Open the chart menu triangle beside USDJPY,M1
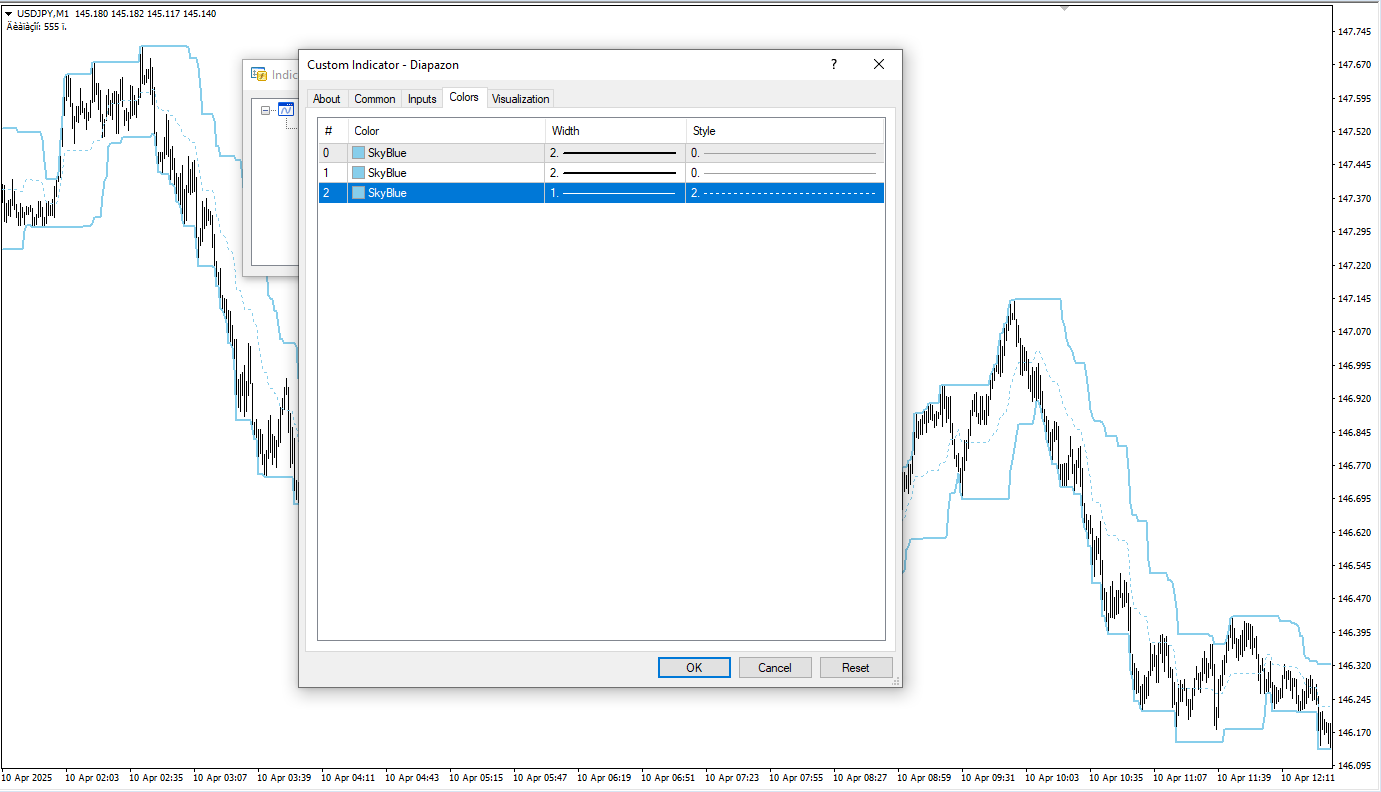 8,14
